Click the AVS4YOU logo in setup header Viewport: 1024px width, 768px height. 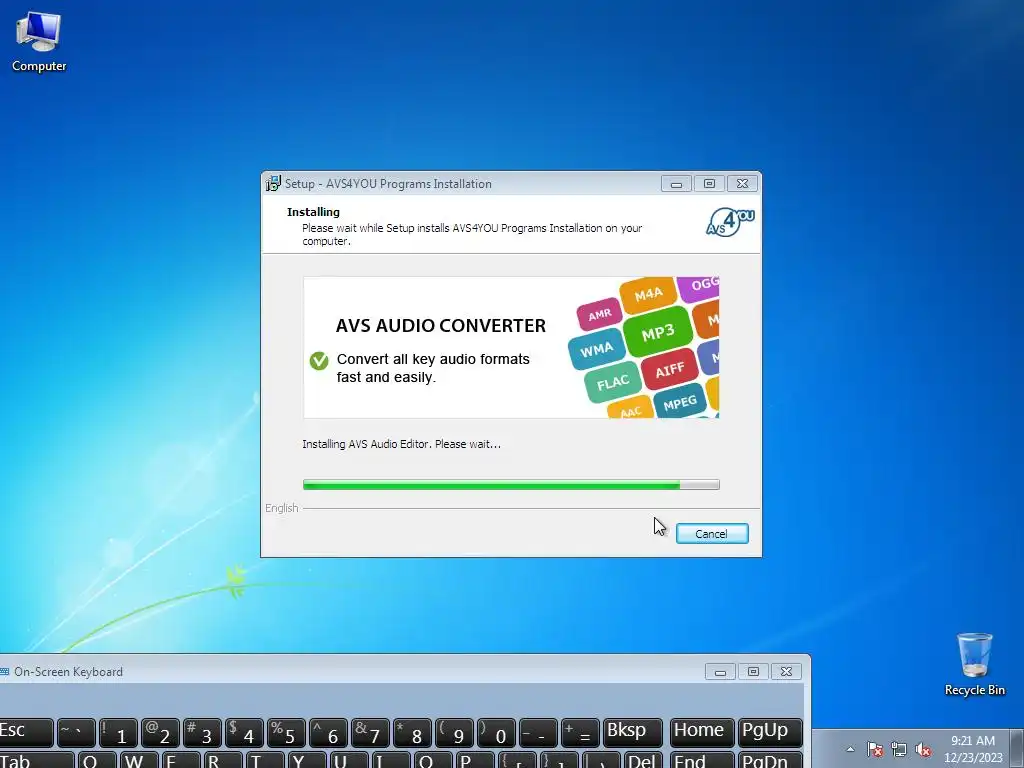pos(730,222)
